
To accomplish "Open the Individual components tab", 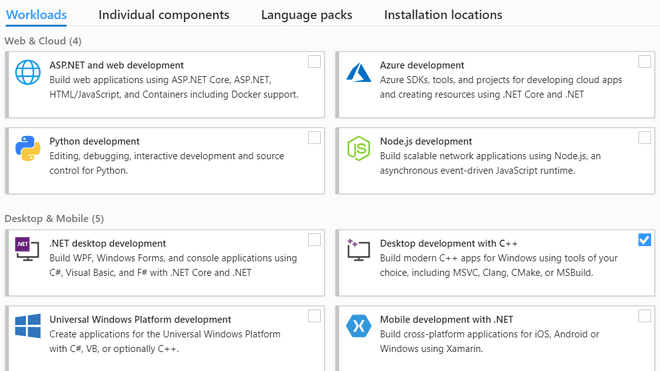I will [x=164, y=15].
